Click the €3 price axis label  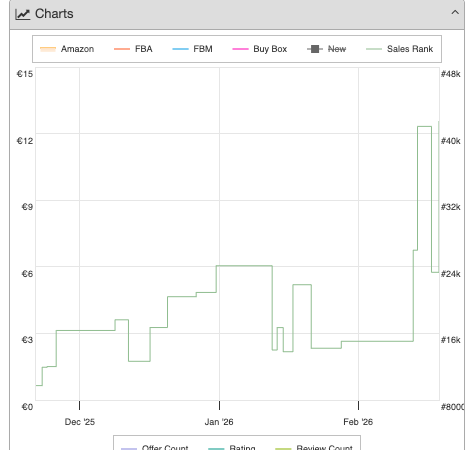tap(27, 340)
